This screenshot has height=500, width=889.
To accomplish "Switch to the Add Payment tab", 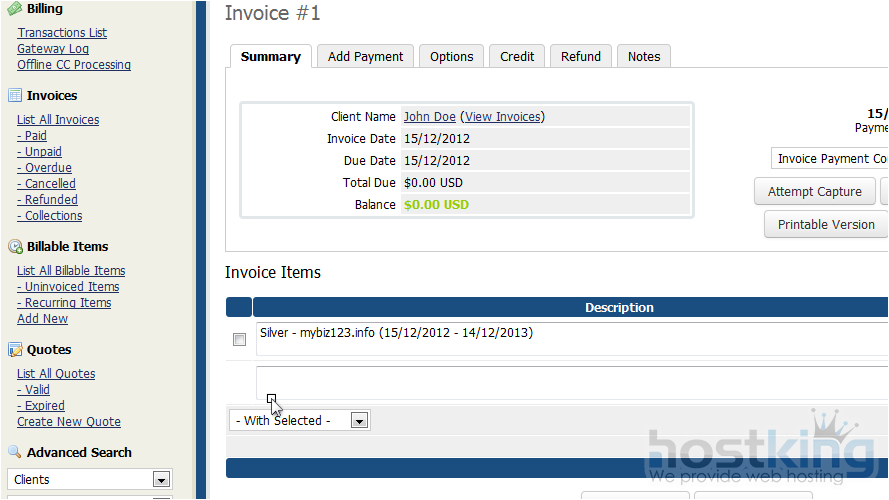I will pyautogui.click(x=365, y=57).
